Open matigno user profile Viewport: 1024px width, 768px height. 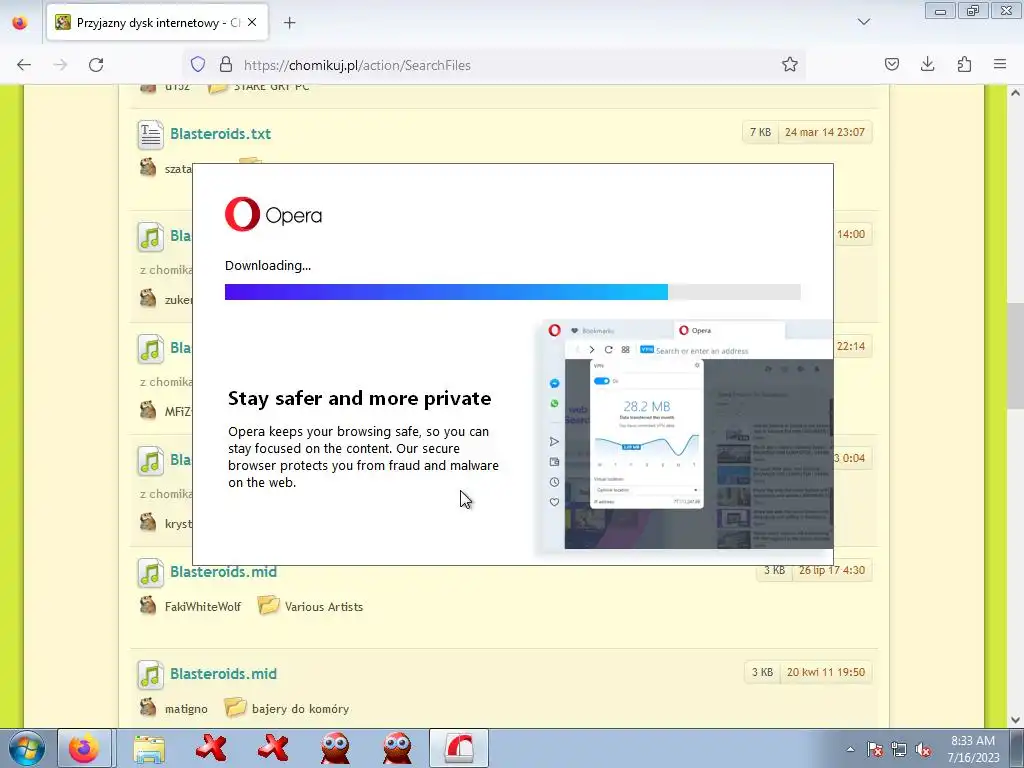[186, 709]
